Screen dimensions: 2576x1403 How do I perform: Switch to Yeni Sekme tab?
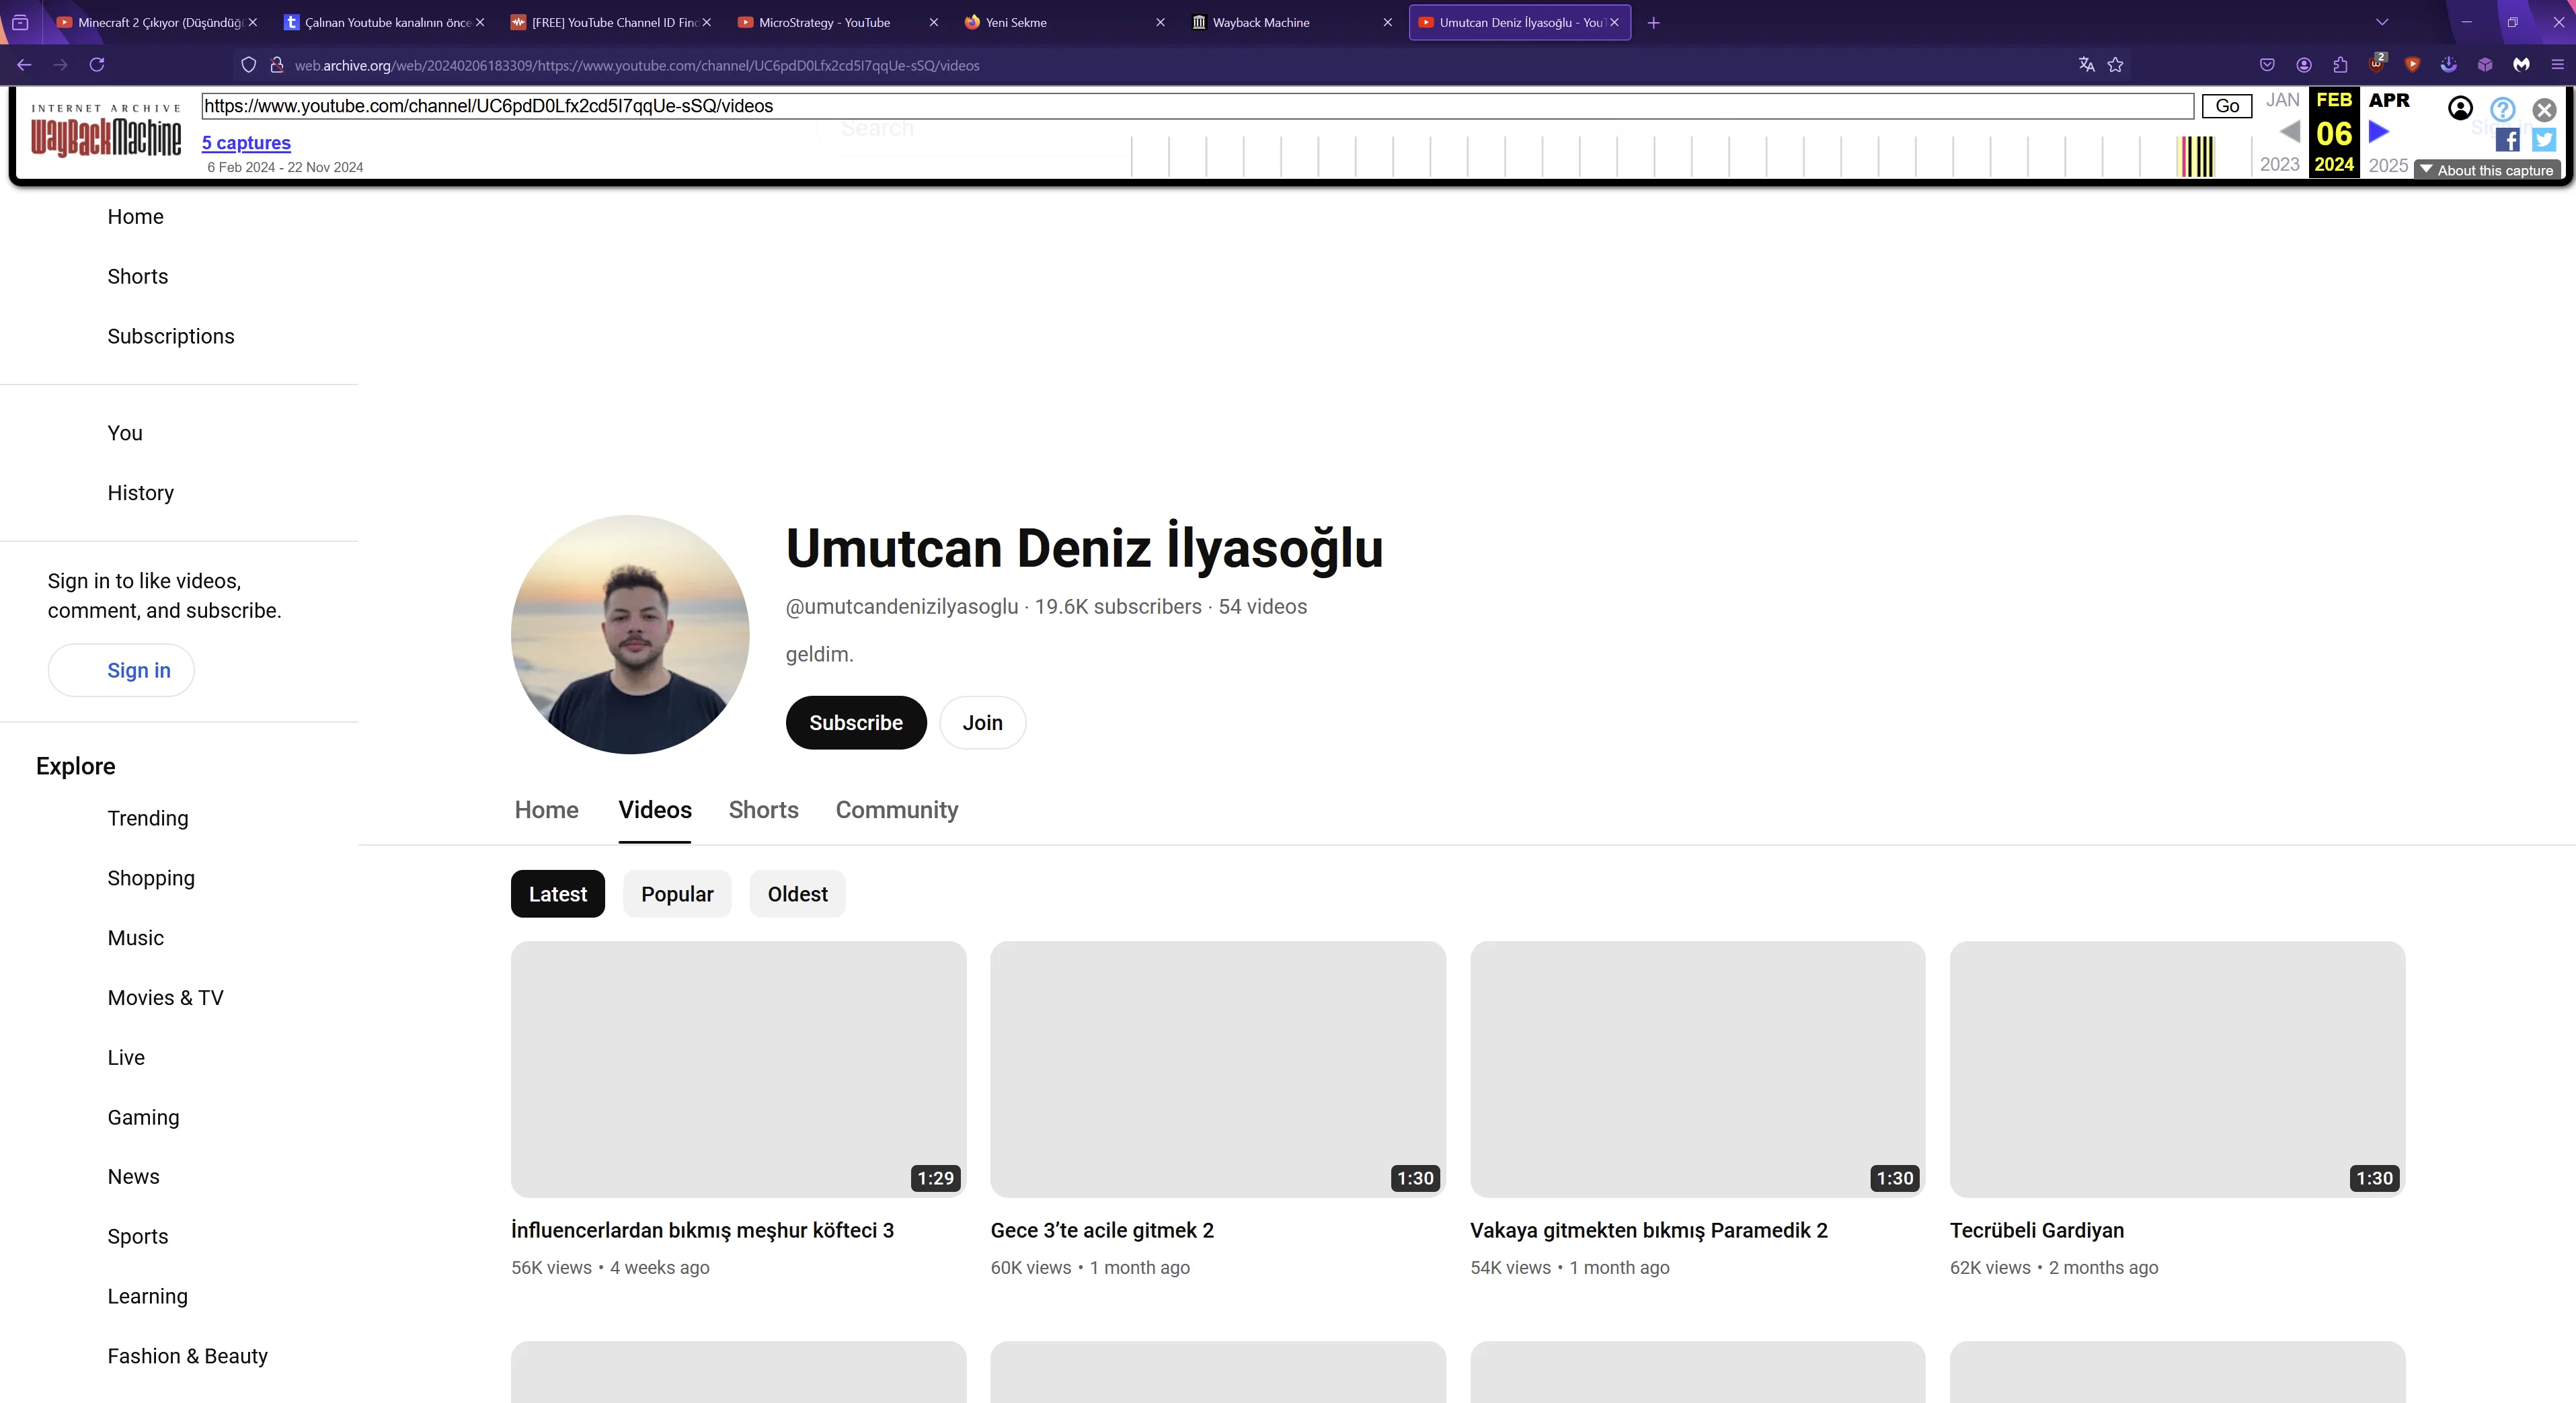point(1065,22)
